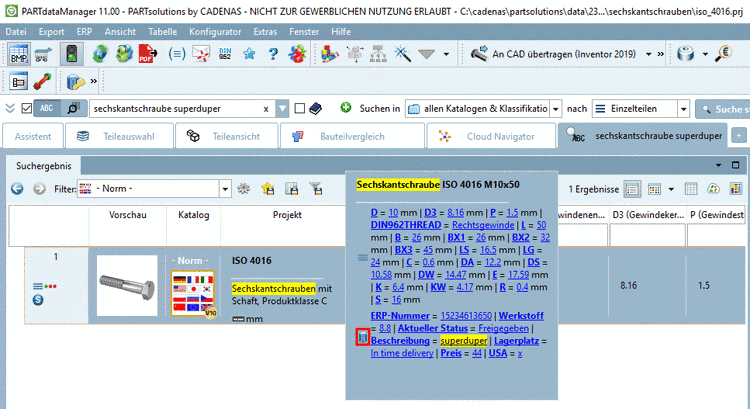This screenshot has height=409, width=750.
Task: Click the Preis link
Action: pyautogui.click(x=451, y=353)
